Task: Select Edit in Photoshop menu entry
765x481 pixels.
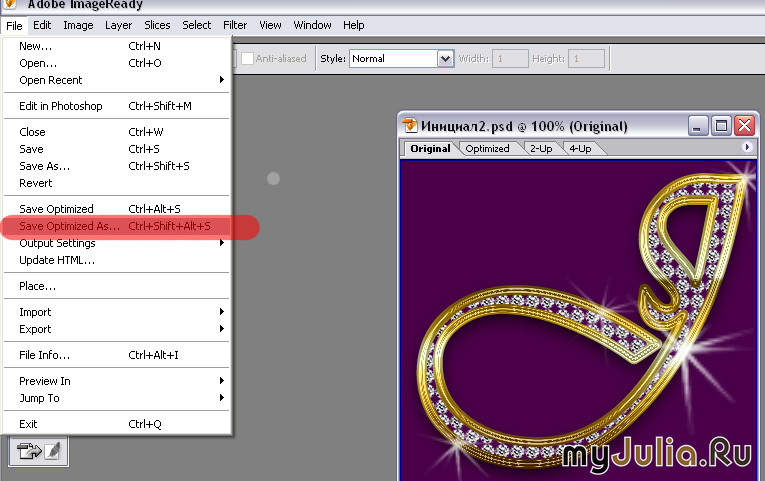Action: click(x=116, y=106)
